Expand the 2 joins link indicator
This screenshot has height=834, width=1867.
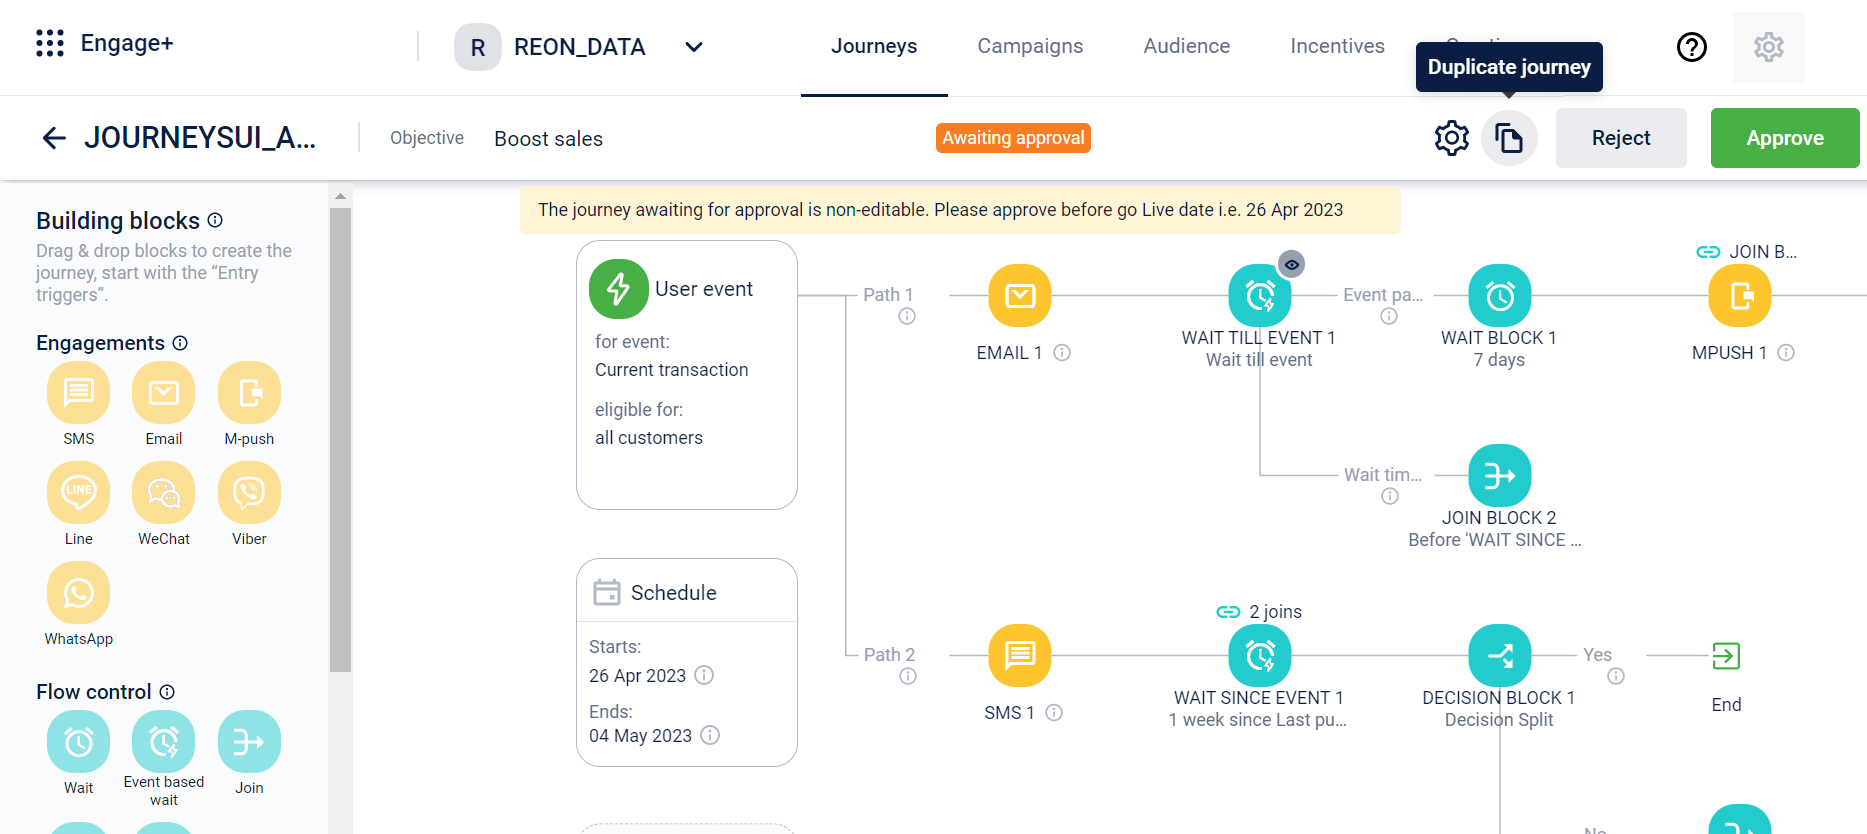coord(1259,612)
